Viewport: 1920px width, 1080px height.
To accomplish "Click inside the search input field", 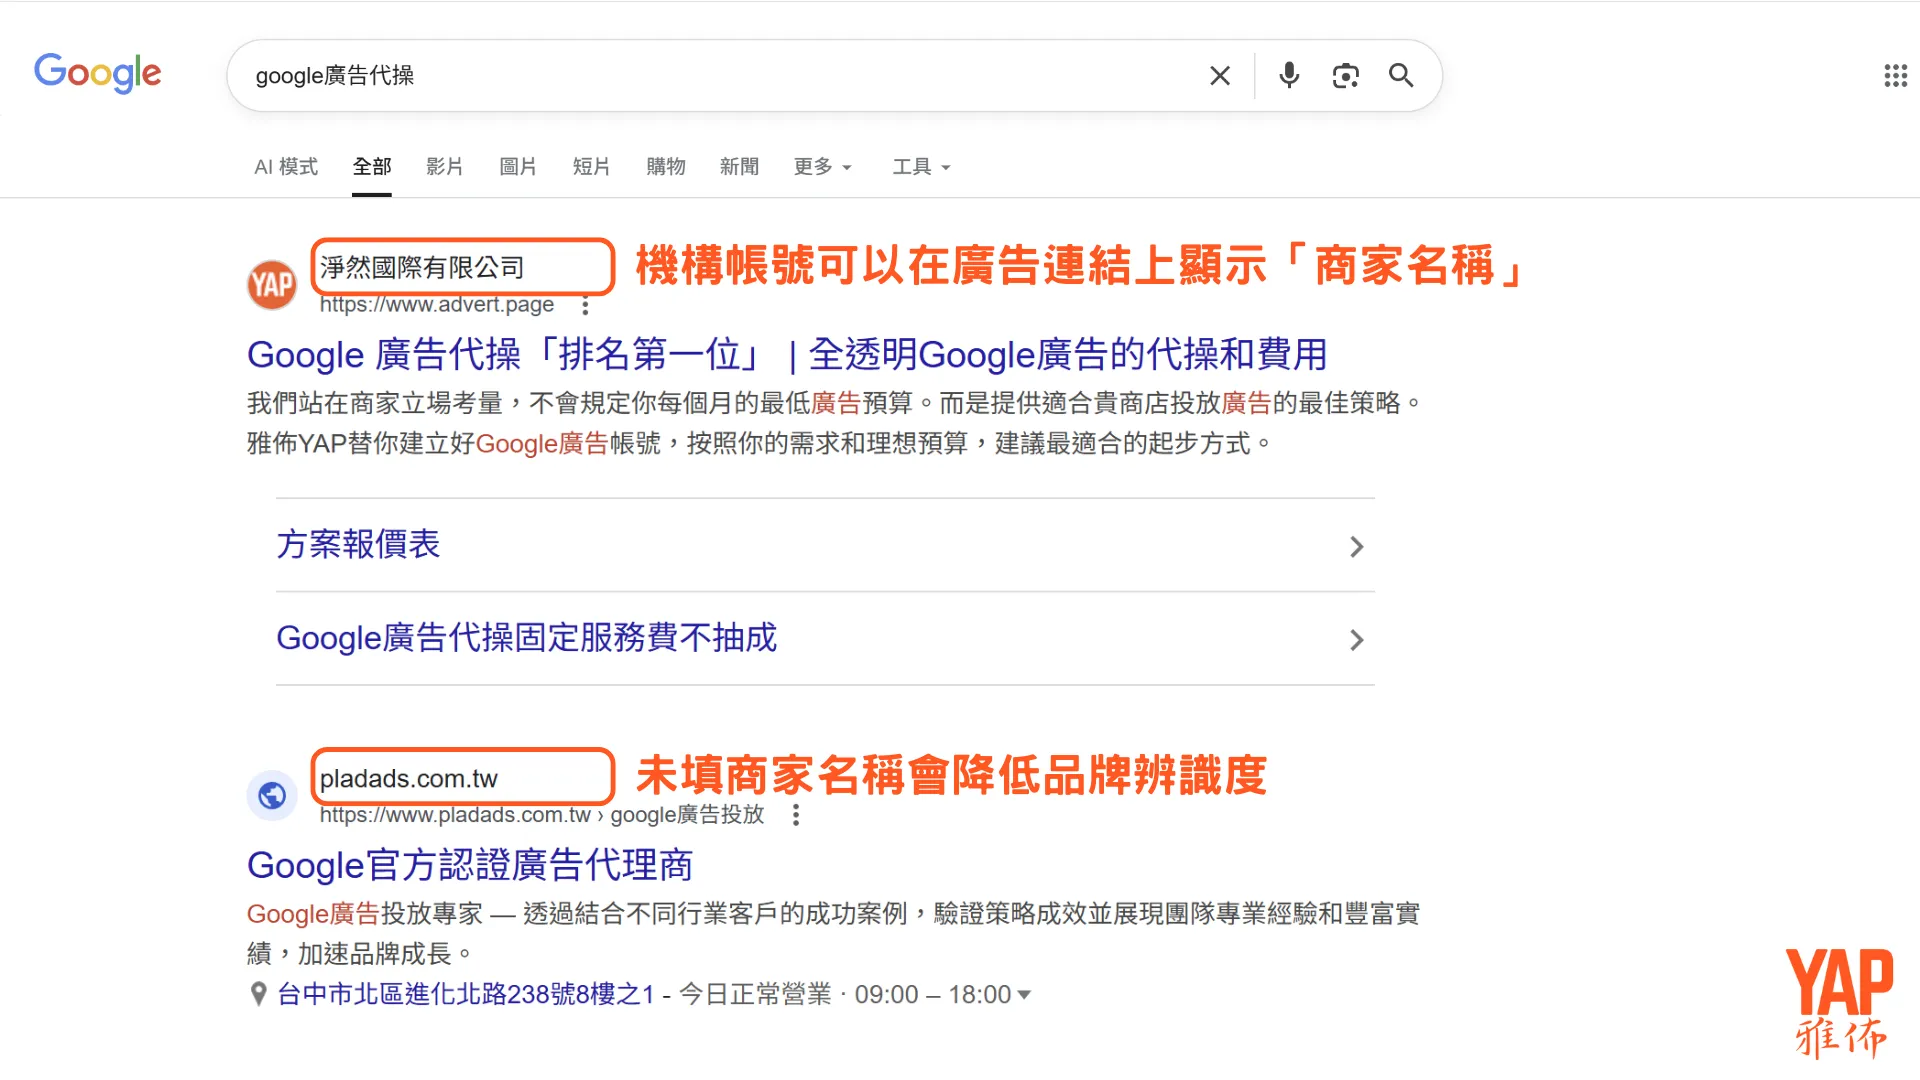I will coord(700,75).
